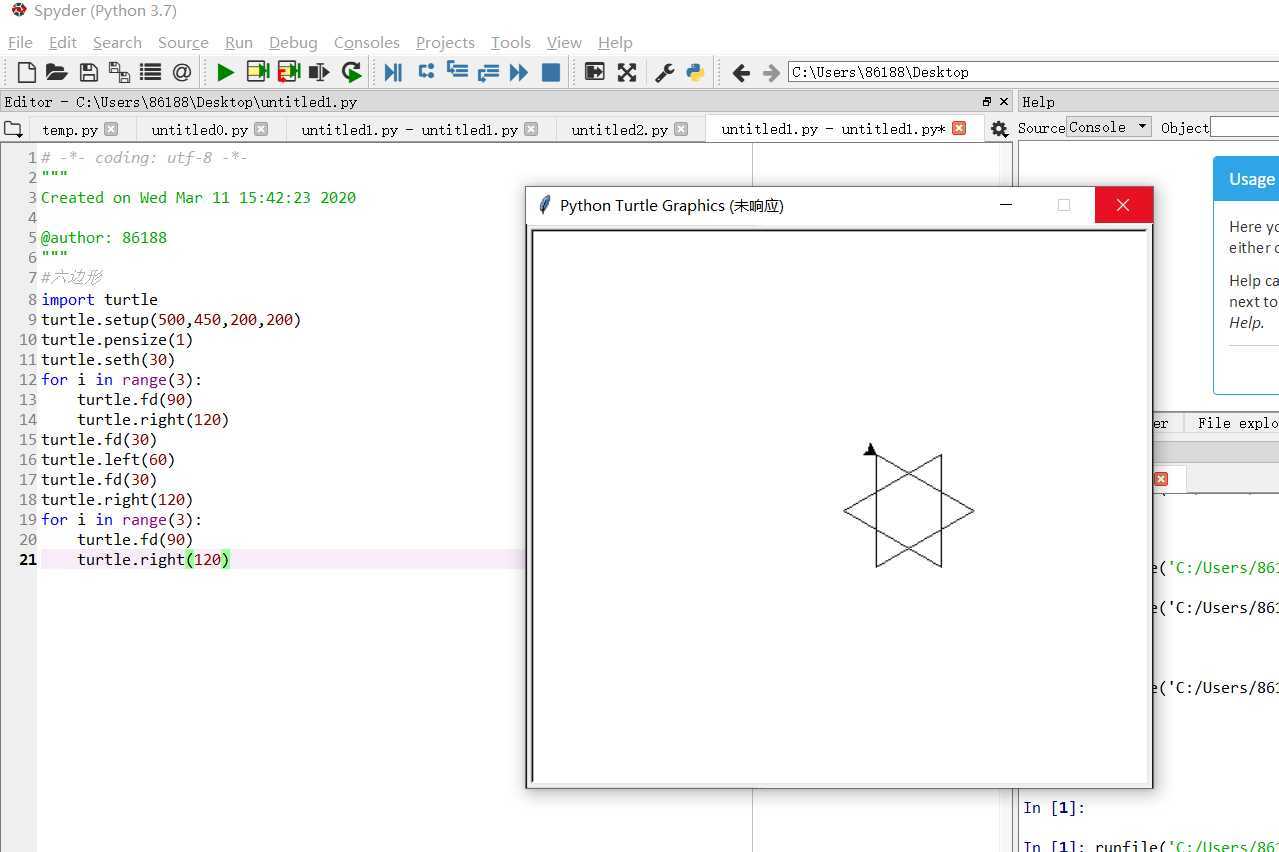Re-run the last script
The height and width of the screenshot is (852, 1279).
point(351,72)
